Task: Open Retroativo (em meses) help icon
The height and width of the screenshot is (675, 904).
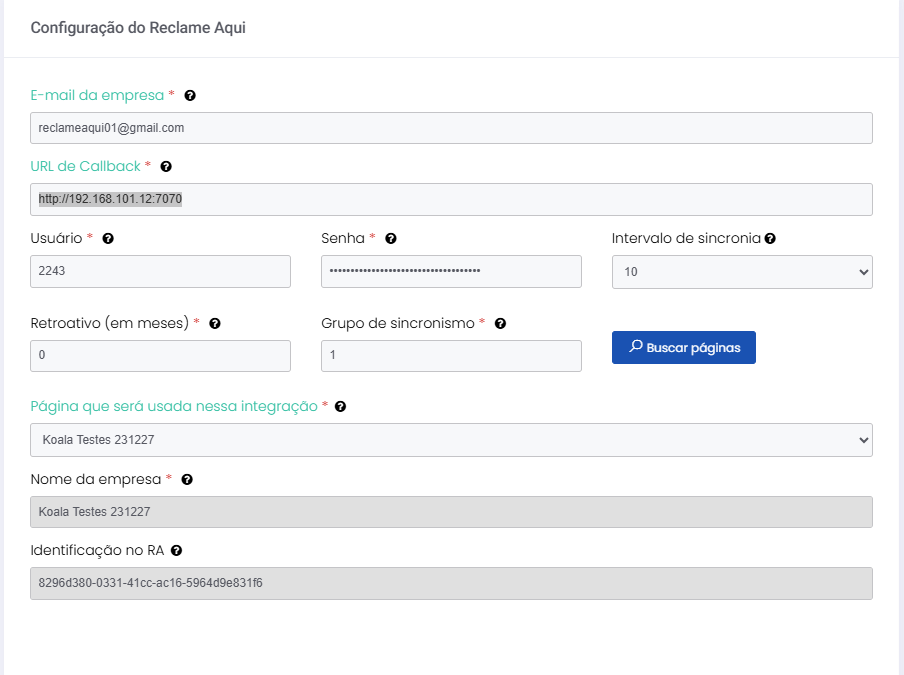Action: coord(215,324)
